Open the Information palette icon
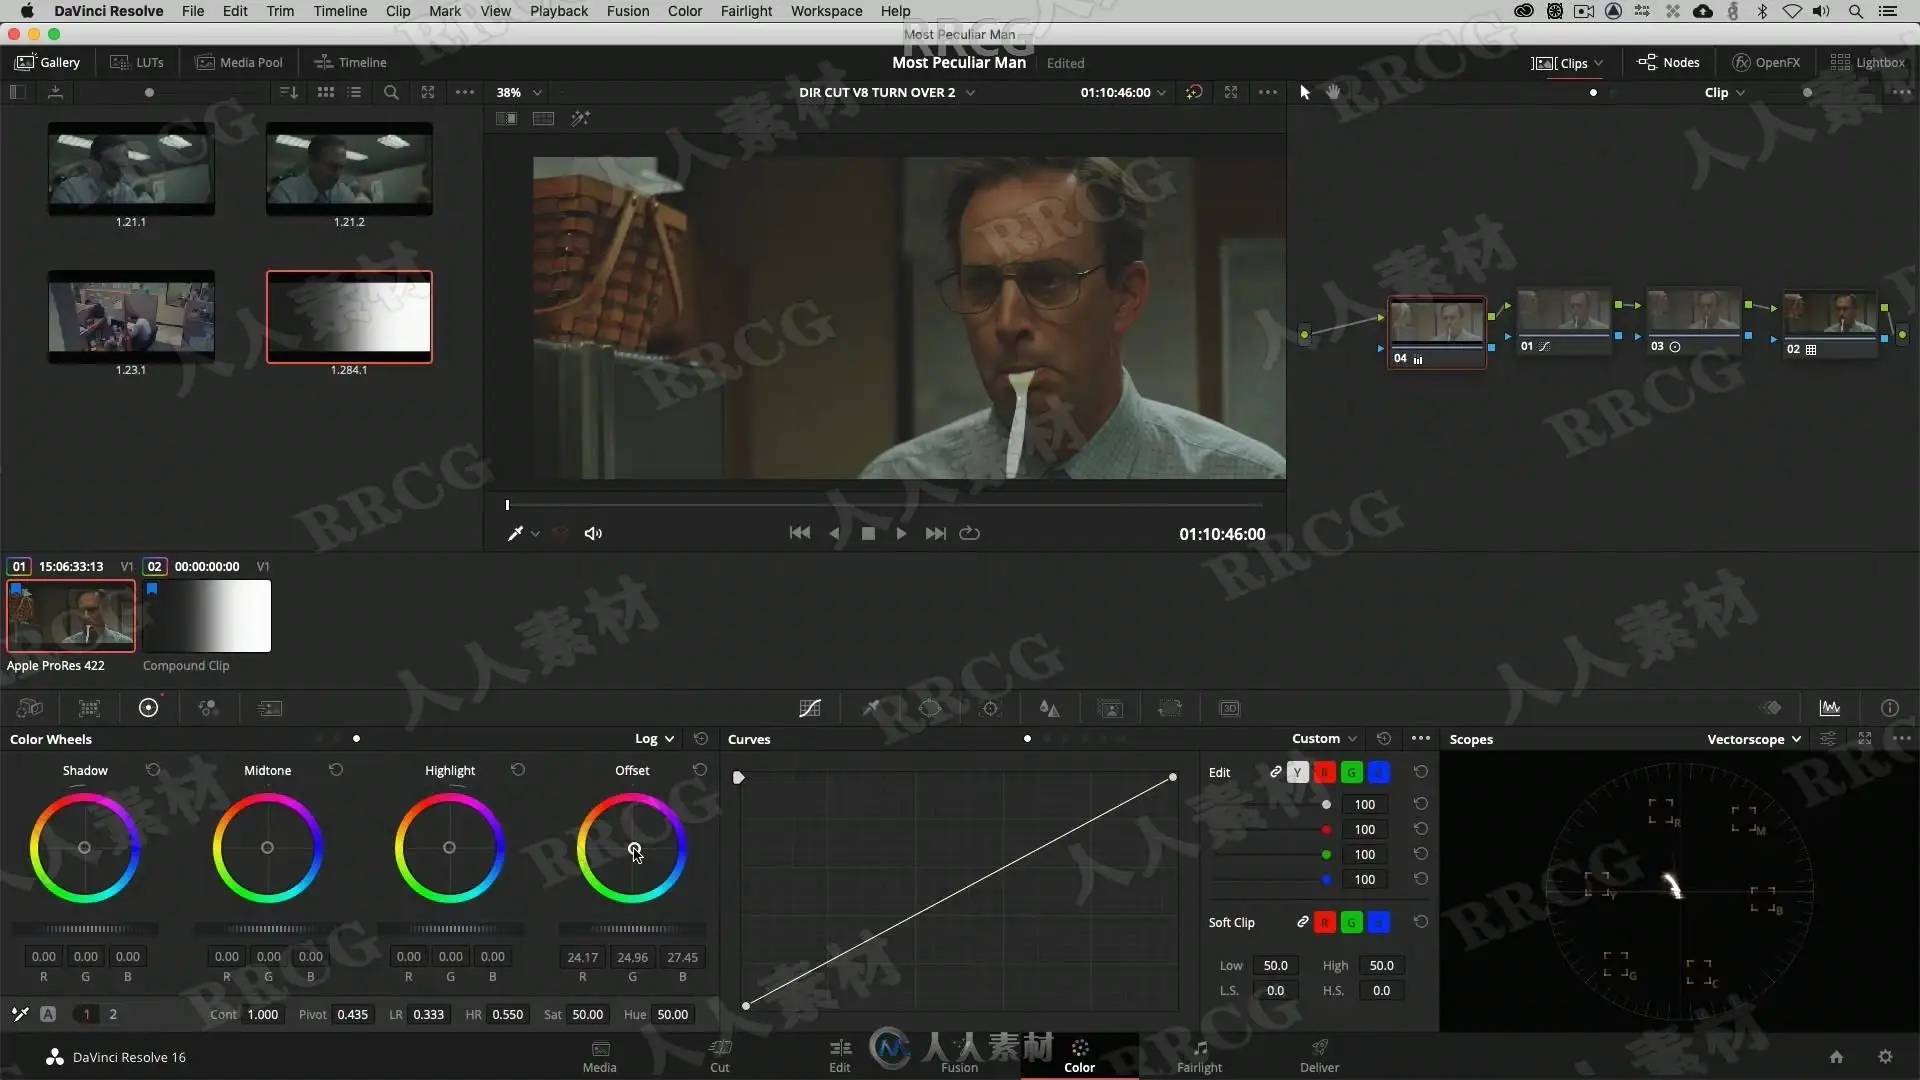The image size is (1920, 1080). pyautogui.click(x=1890, y=708)
